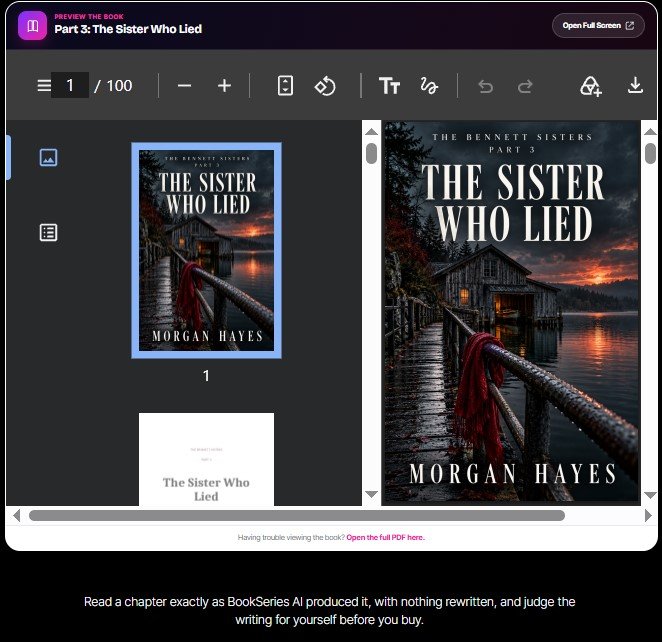The width and height of the screenshot is (662, 642).
Task: Click the redo arrow icon
Action: pos(525,87)
